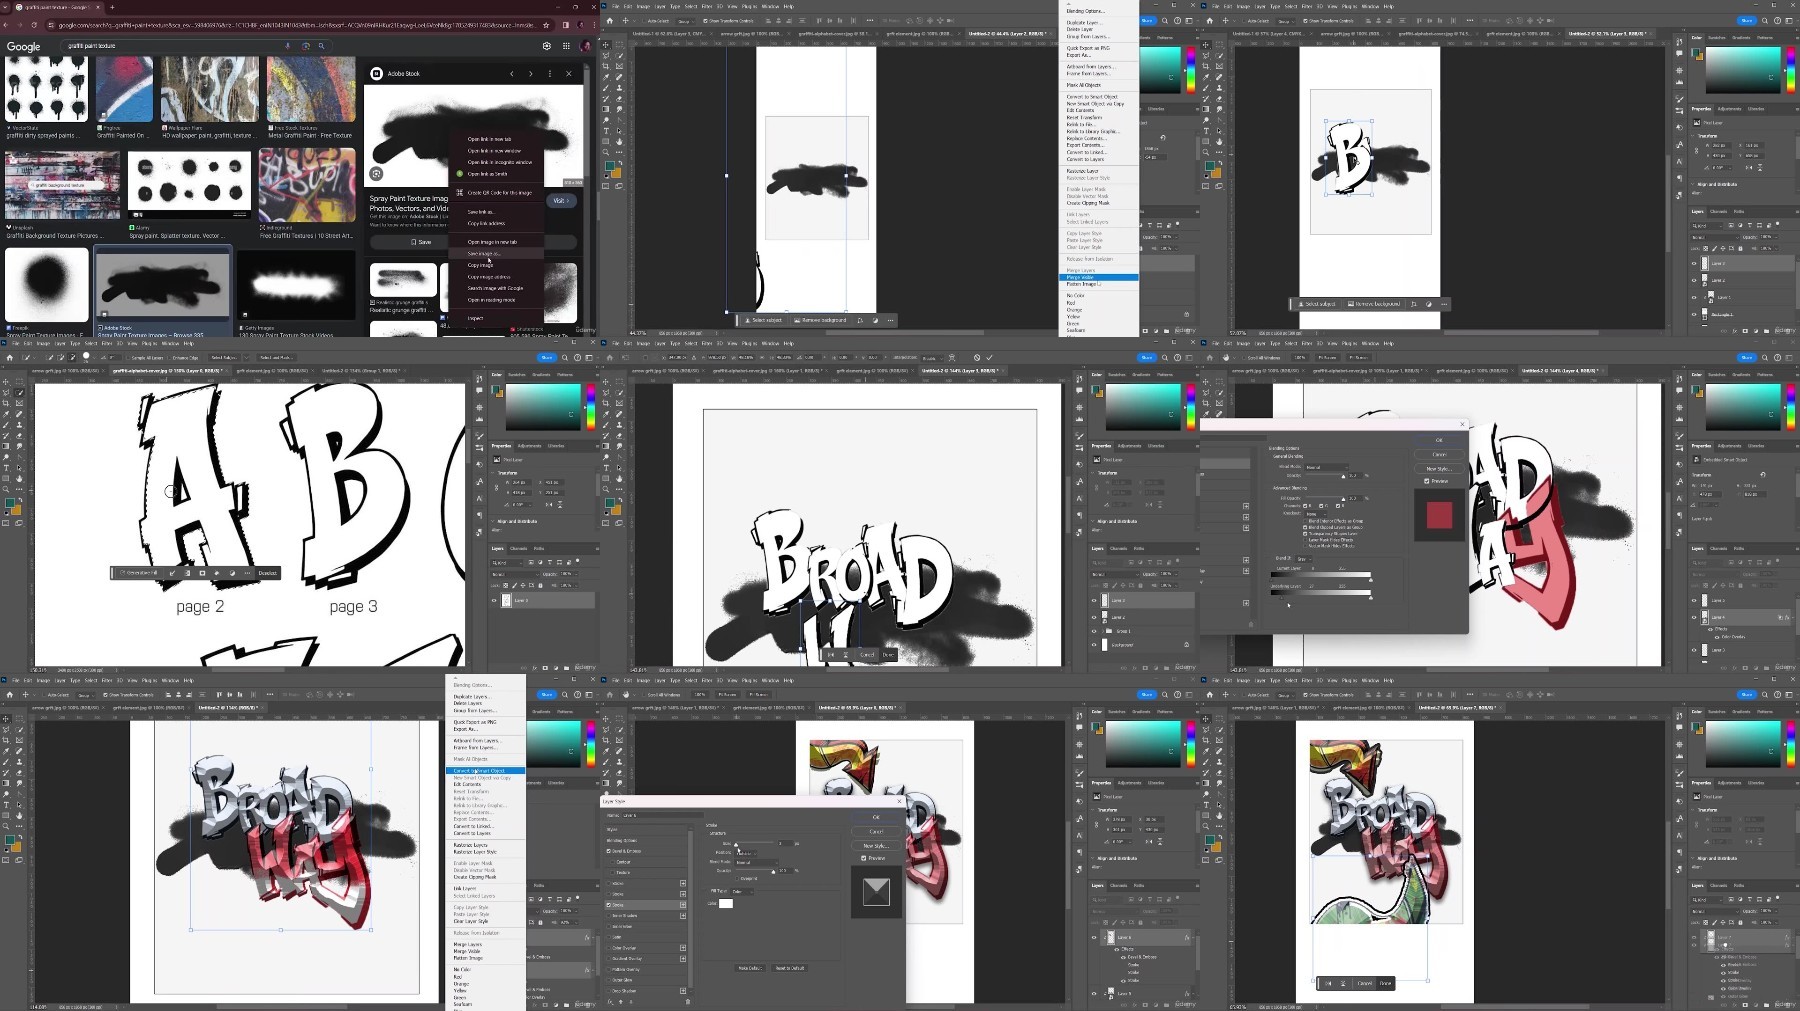Click the Google Lens search-by-image icon

[304, 46]
